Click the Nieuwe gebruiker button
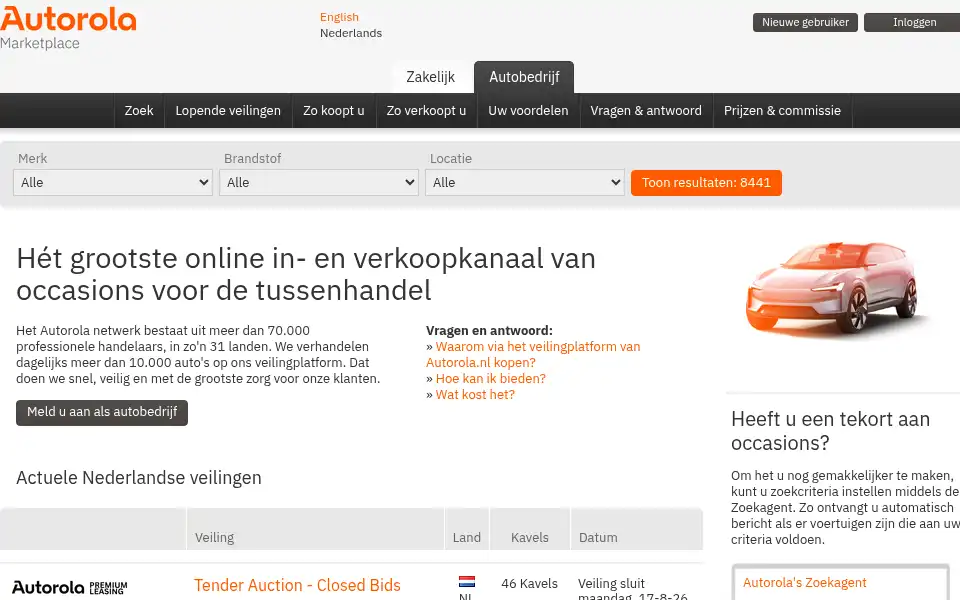Viewport: 960px width, 600px height. coord(805,22)
